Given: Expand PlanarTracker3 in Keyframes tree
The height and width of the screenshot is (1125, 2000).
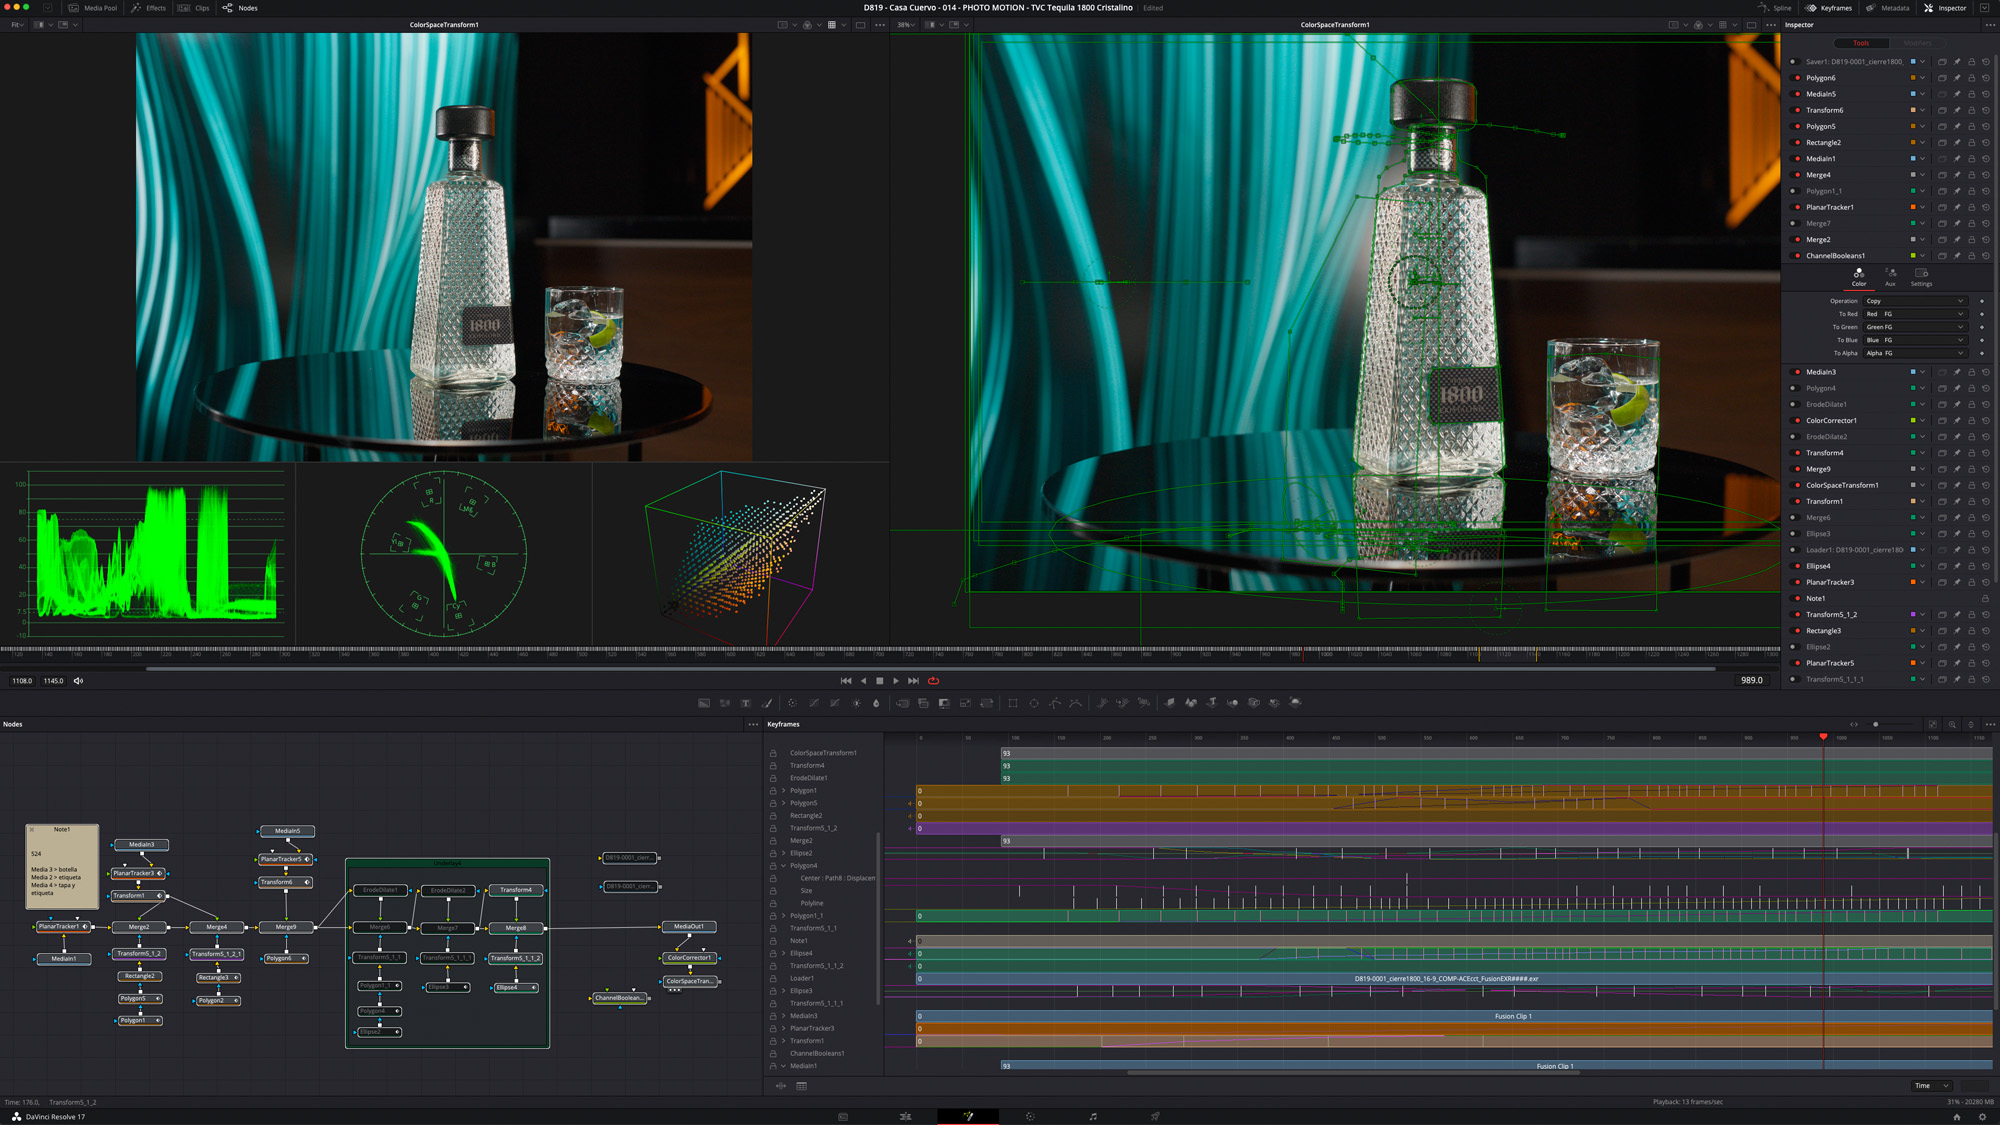Looking at the screenshot, I should click(x=784, y=1028).
